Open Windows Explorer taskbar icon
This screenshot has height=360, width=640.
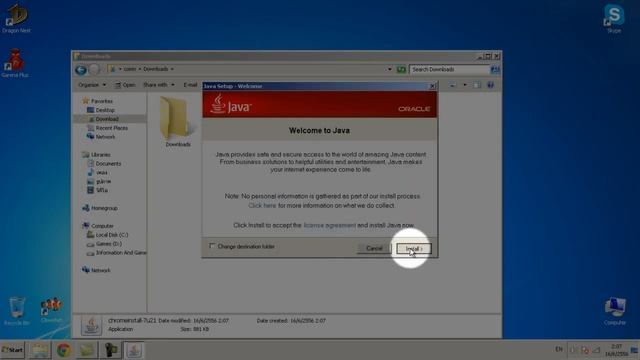[x=40, y=350]
